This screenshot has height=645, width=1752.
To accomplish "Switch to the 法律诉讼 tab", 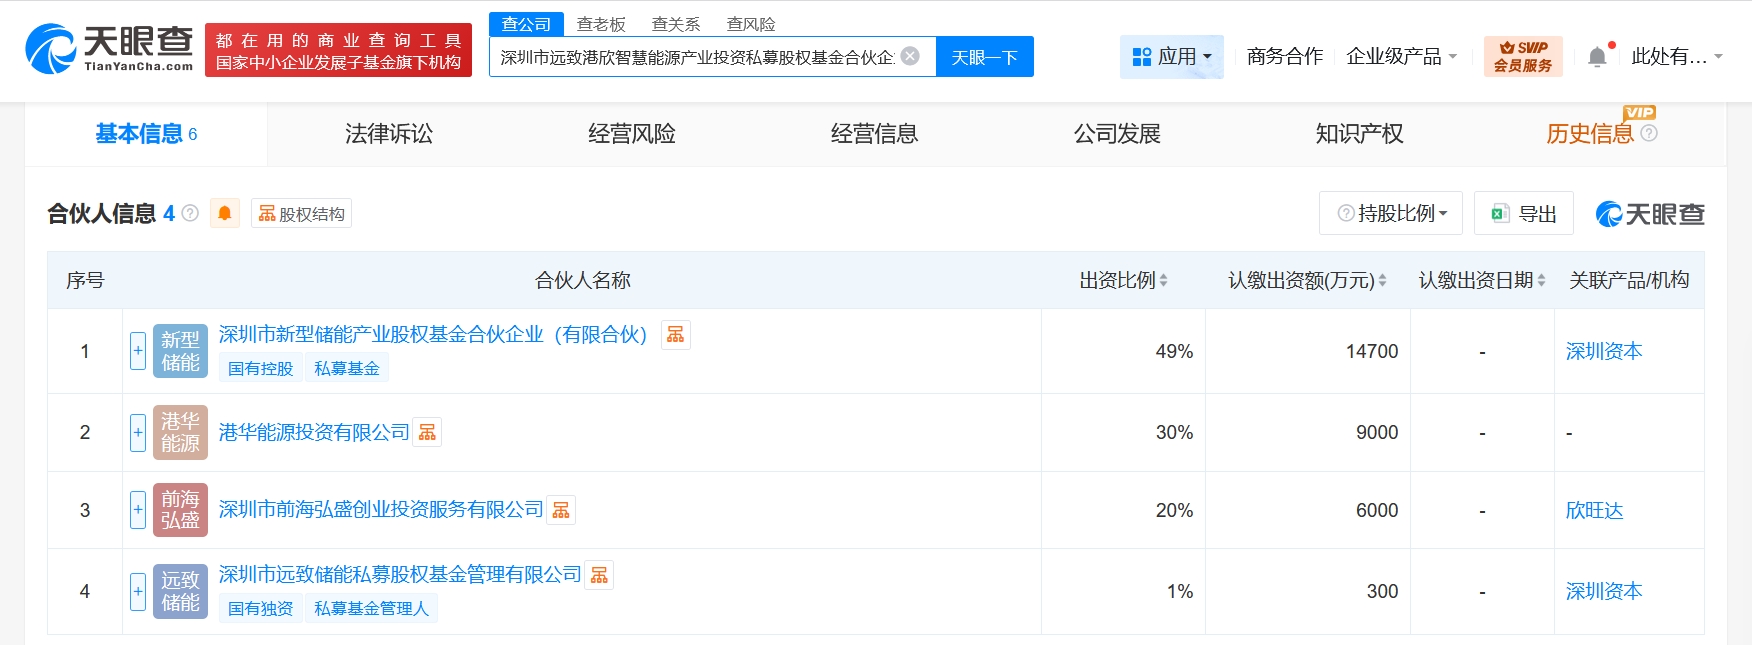I will [389, 134].
